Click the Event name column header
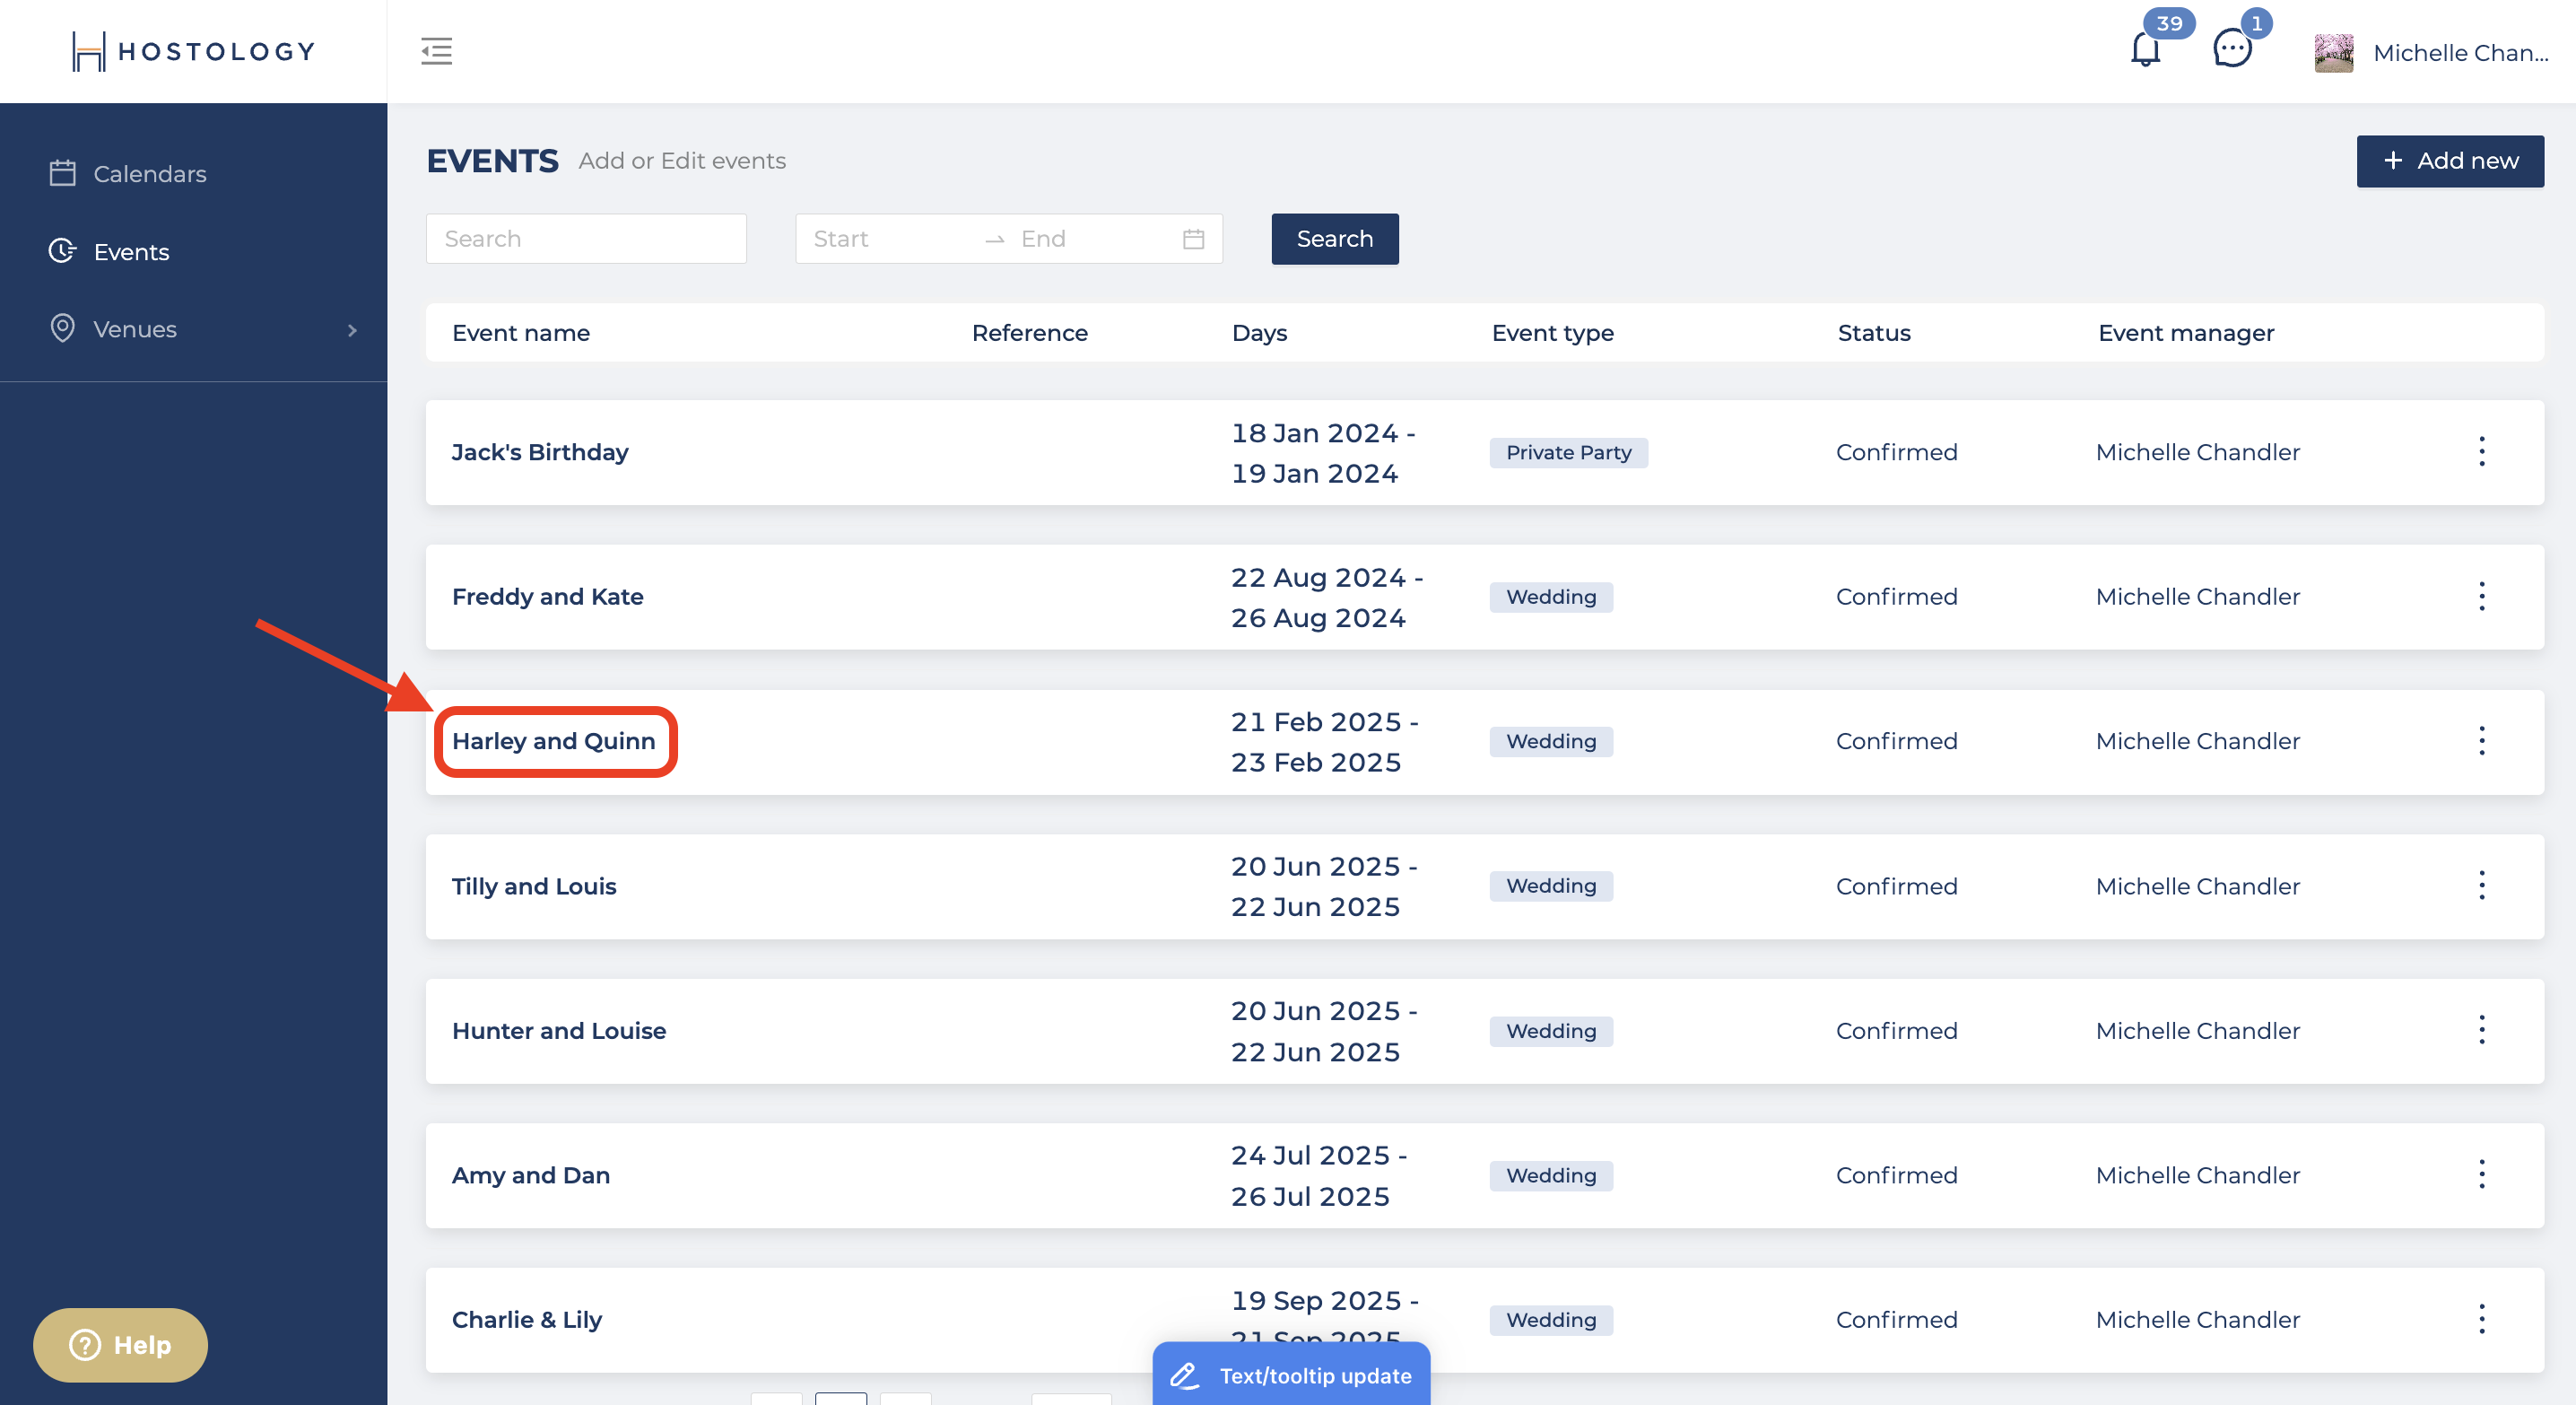Screen dimensions: 2576x1405 tap(521, 332)
